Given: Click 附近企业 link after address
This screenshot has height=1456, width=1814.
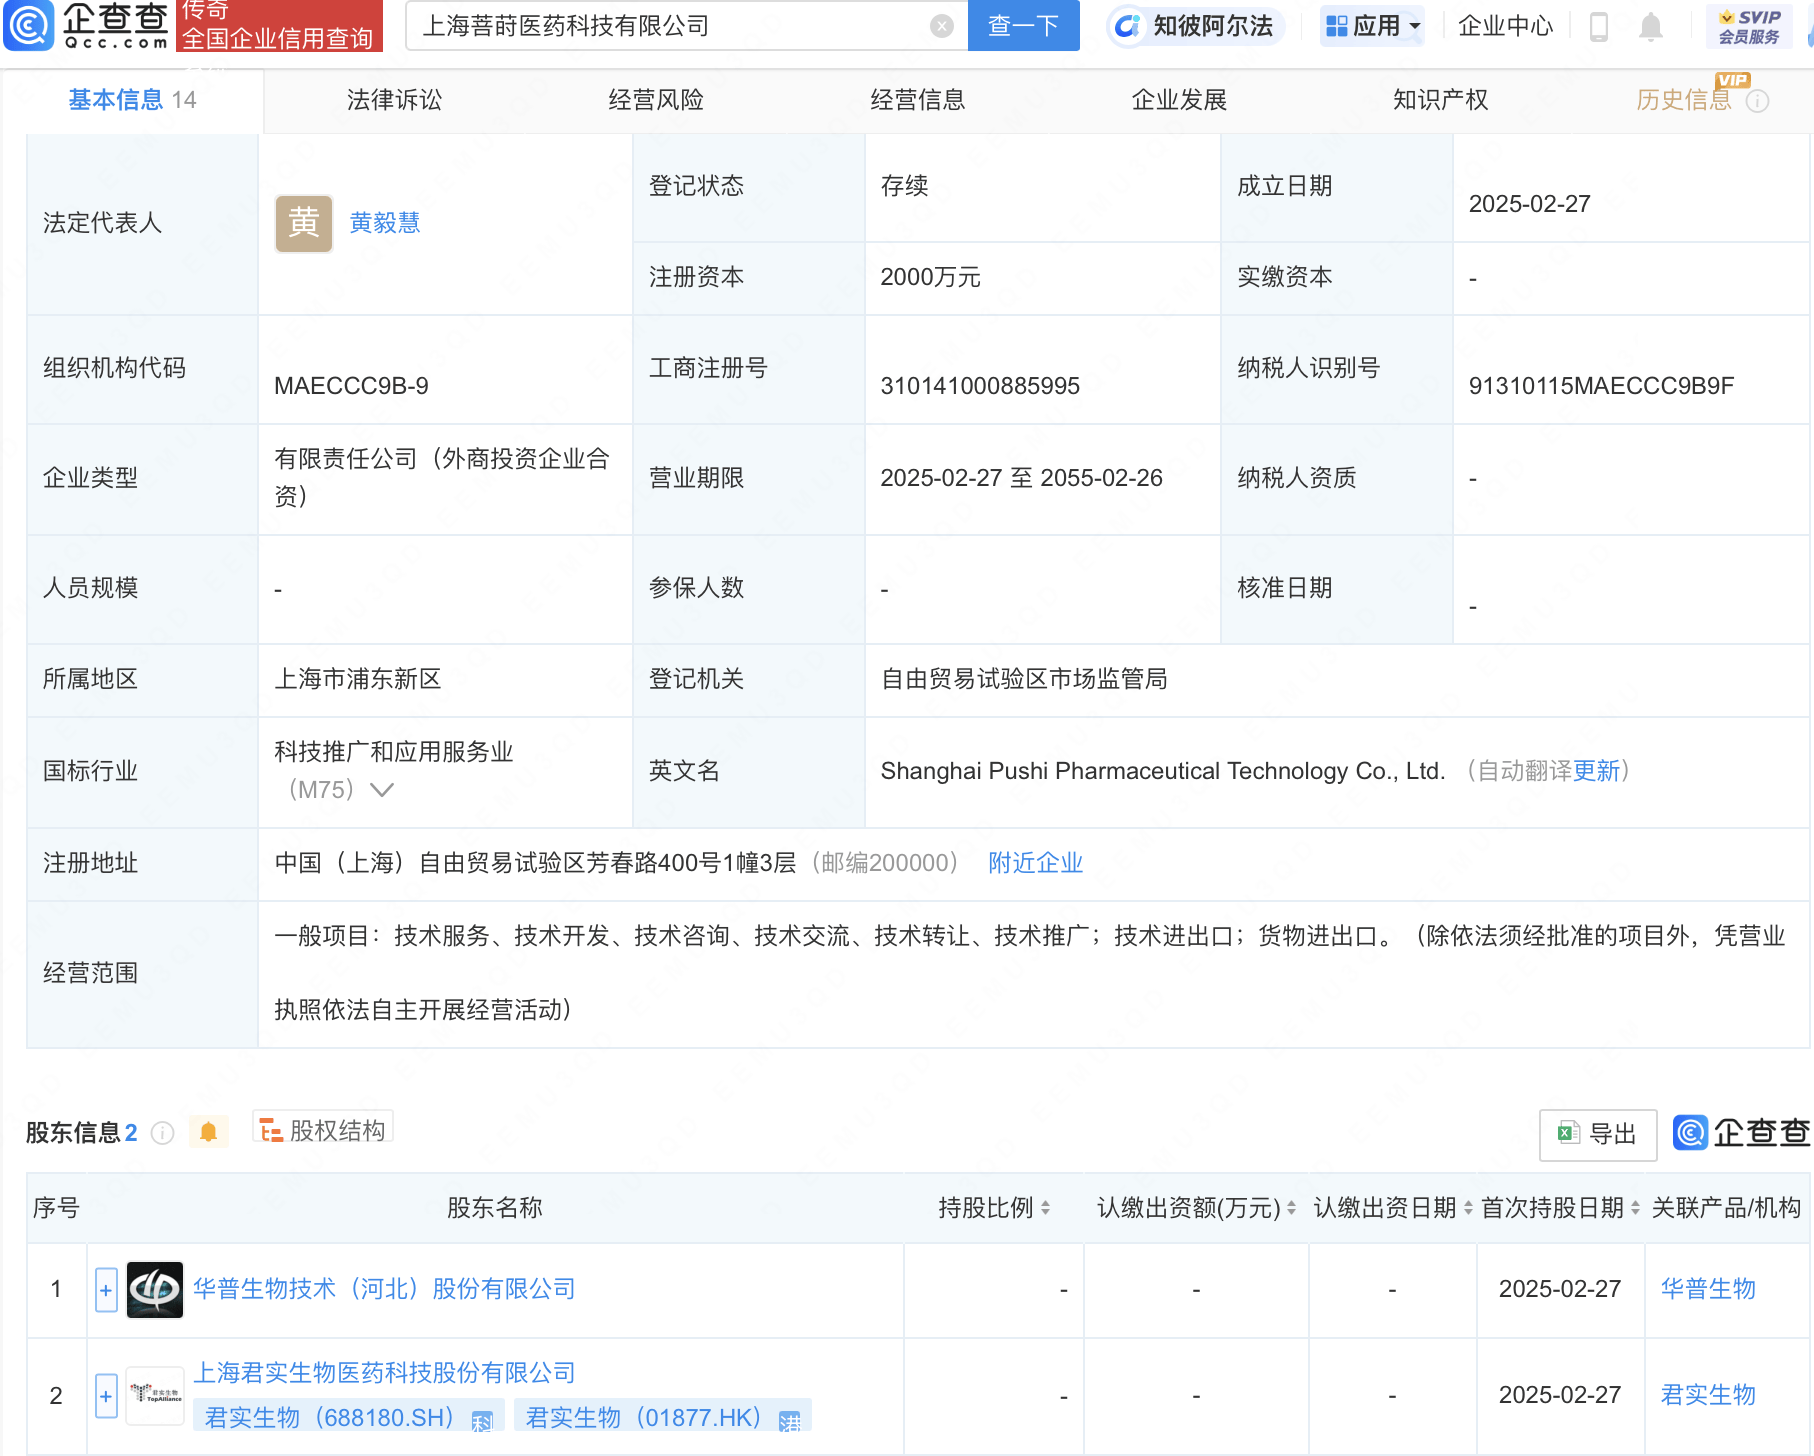Looking at the screenshot, I should (1036, 863).
